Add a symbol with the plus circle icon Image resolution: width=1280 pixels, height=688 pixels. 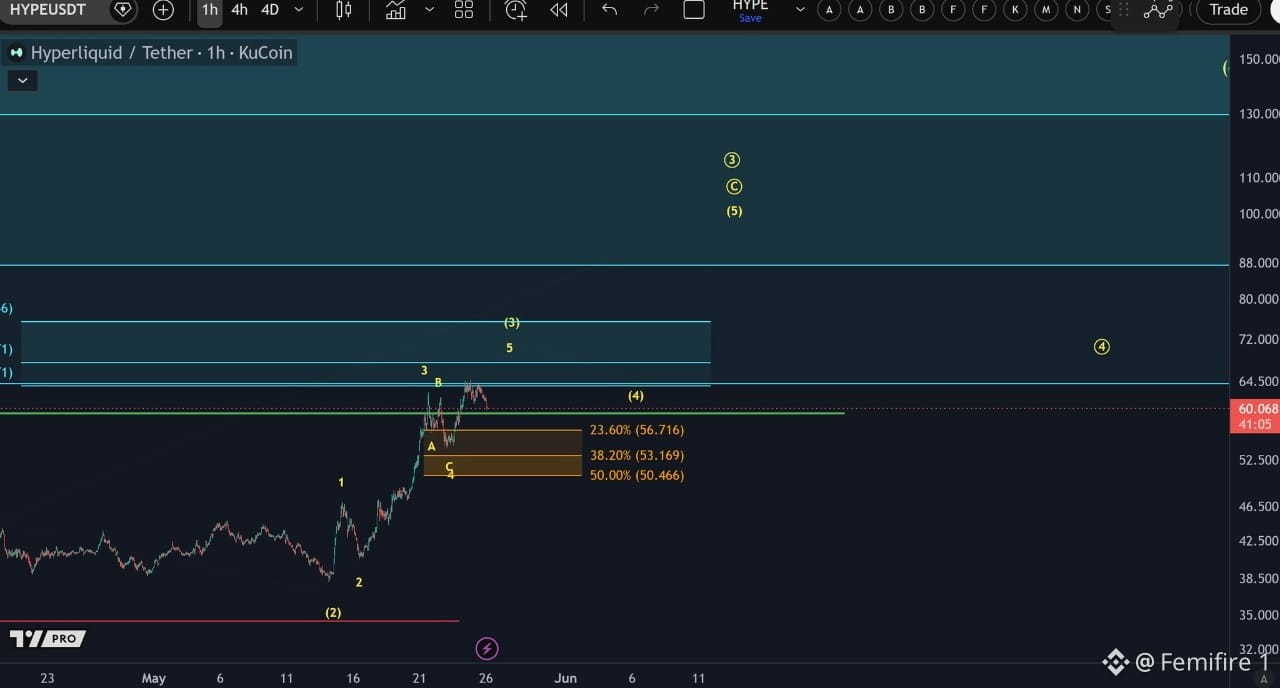(x=163, y=10)
